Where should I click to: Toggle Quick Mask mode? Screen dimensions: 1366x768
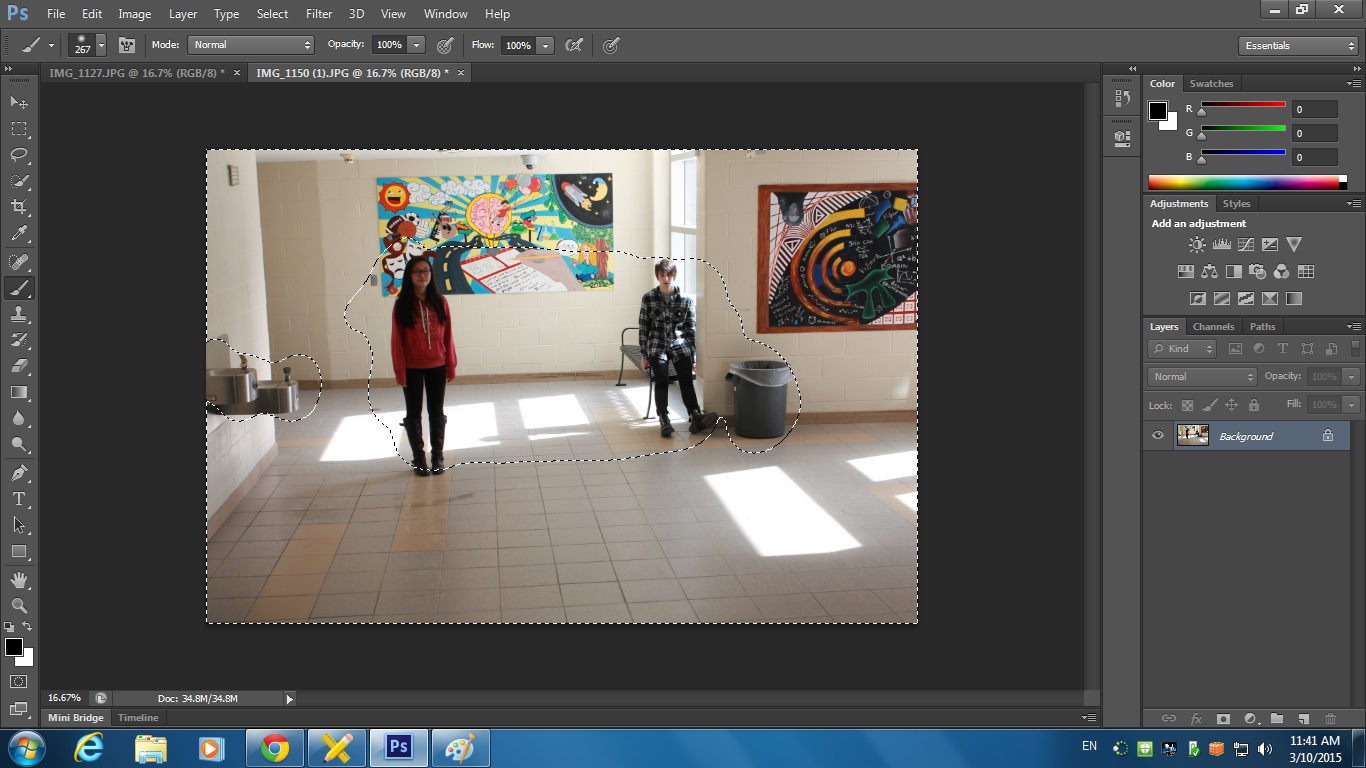click(x=19, y=681)
